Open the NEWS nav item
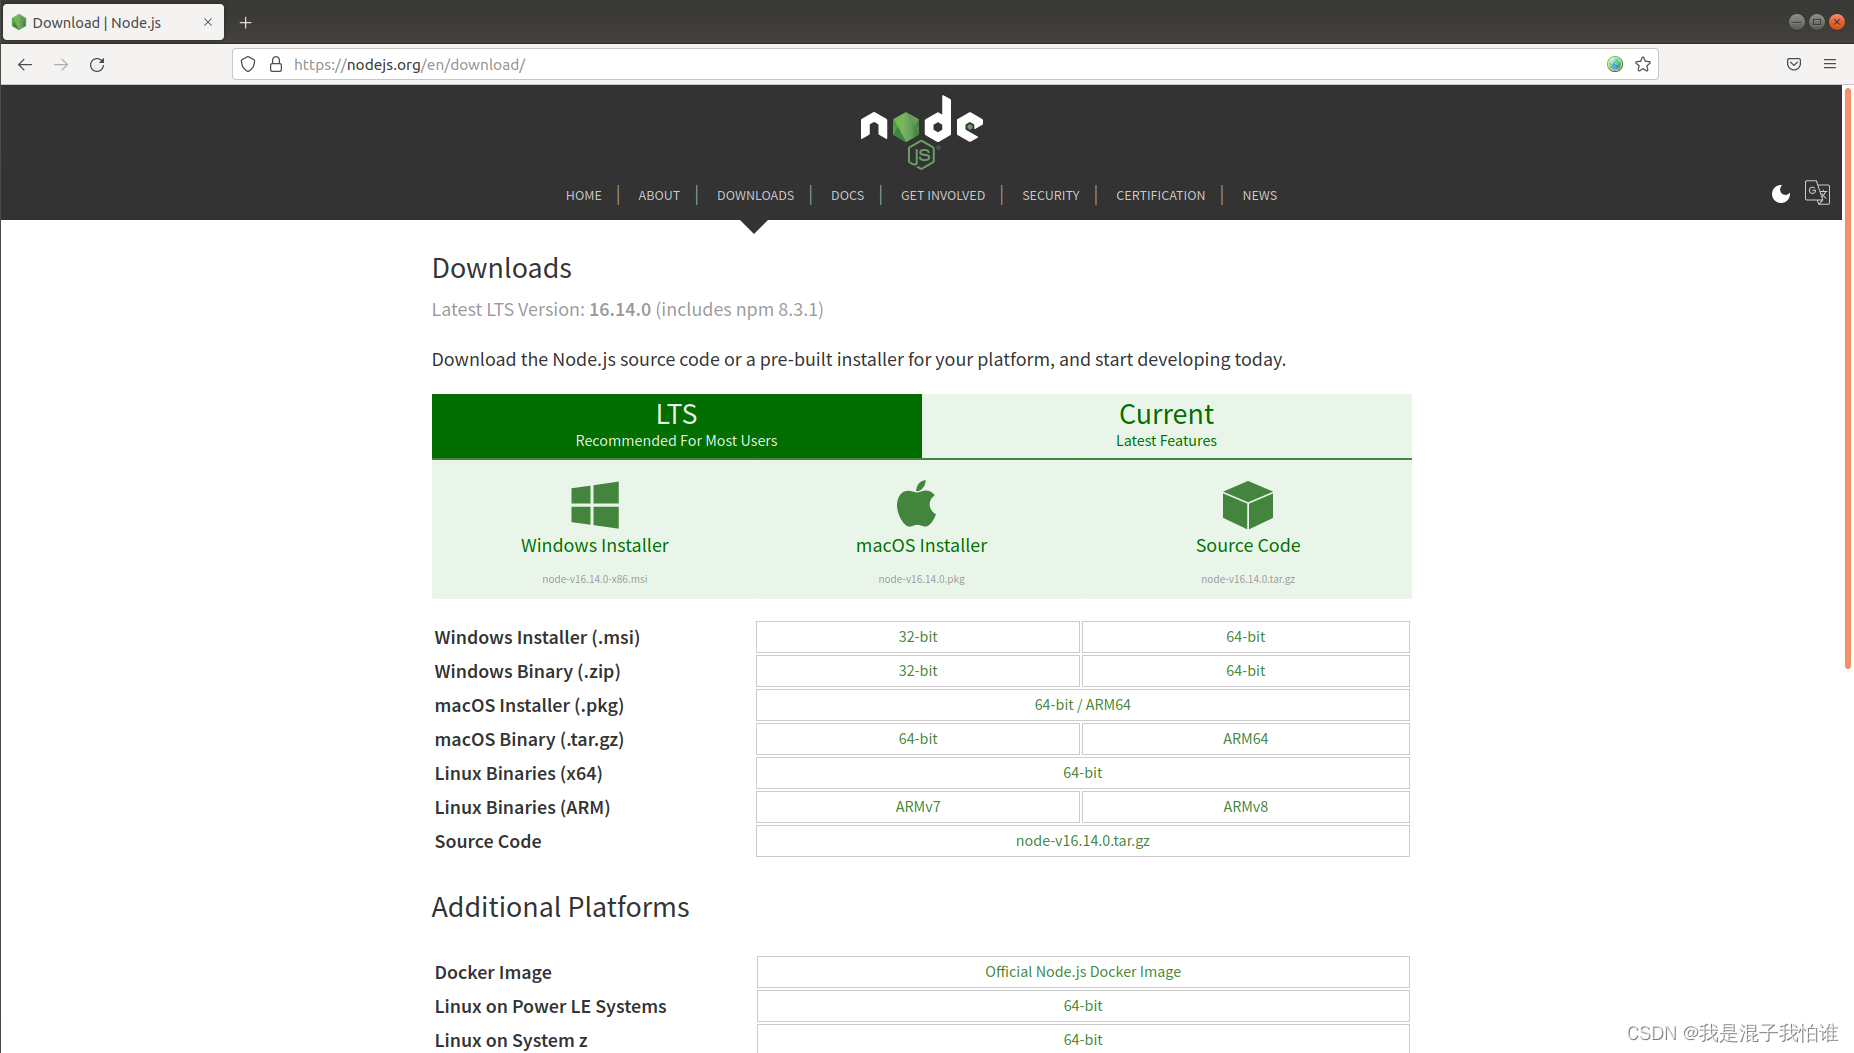The image size is (1854, 1053). click(x=1260, y=195)
